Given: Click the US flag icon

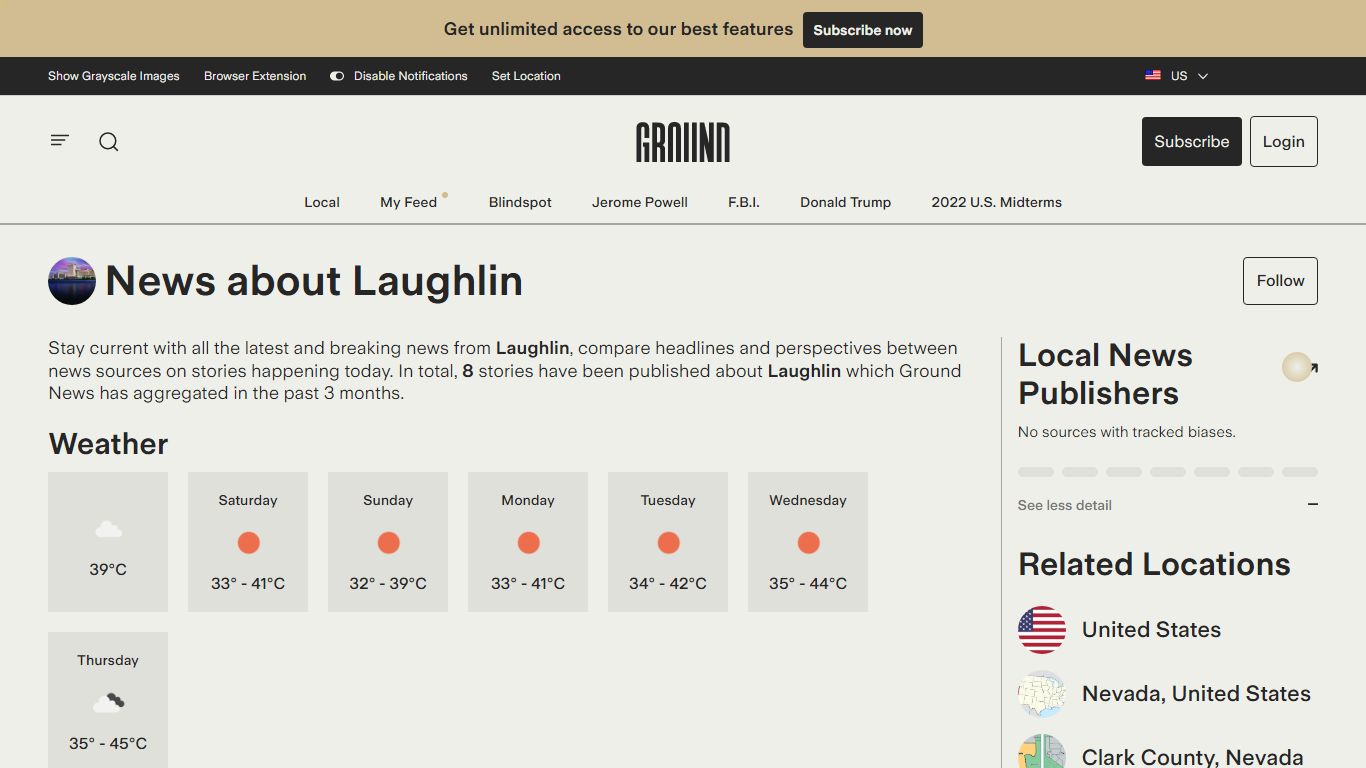Looking at the screenshot, I should pos(1153,76).
